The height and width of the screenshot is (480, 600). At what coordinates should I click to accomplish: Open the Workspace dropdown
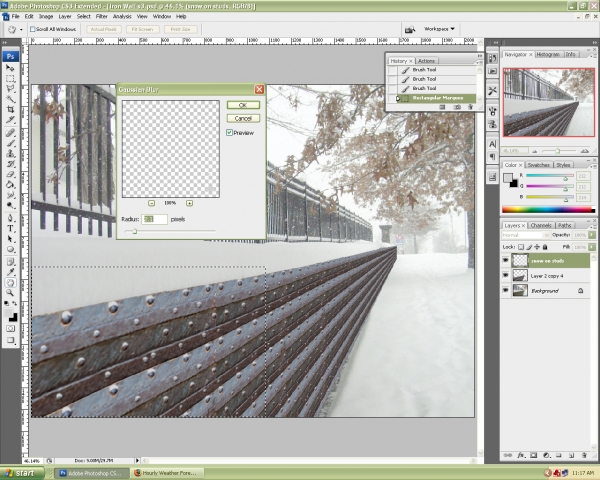click(439, 29)
